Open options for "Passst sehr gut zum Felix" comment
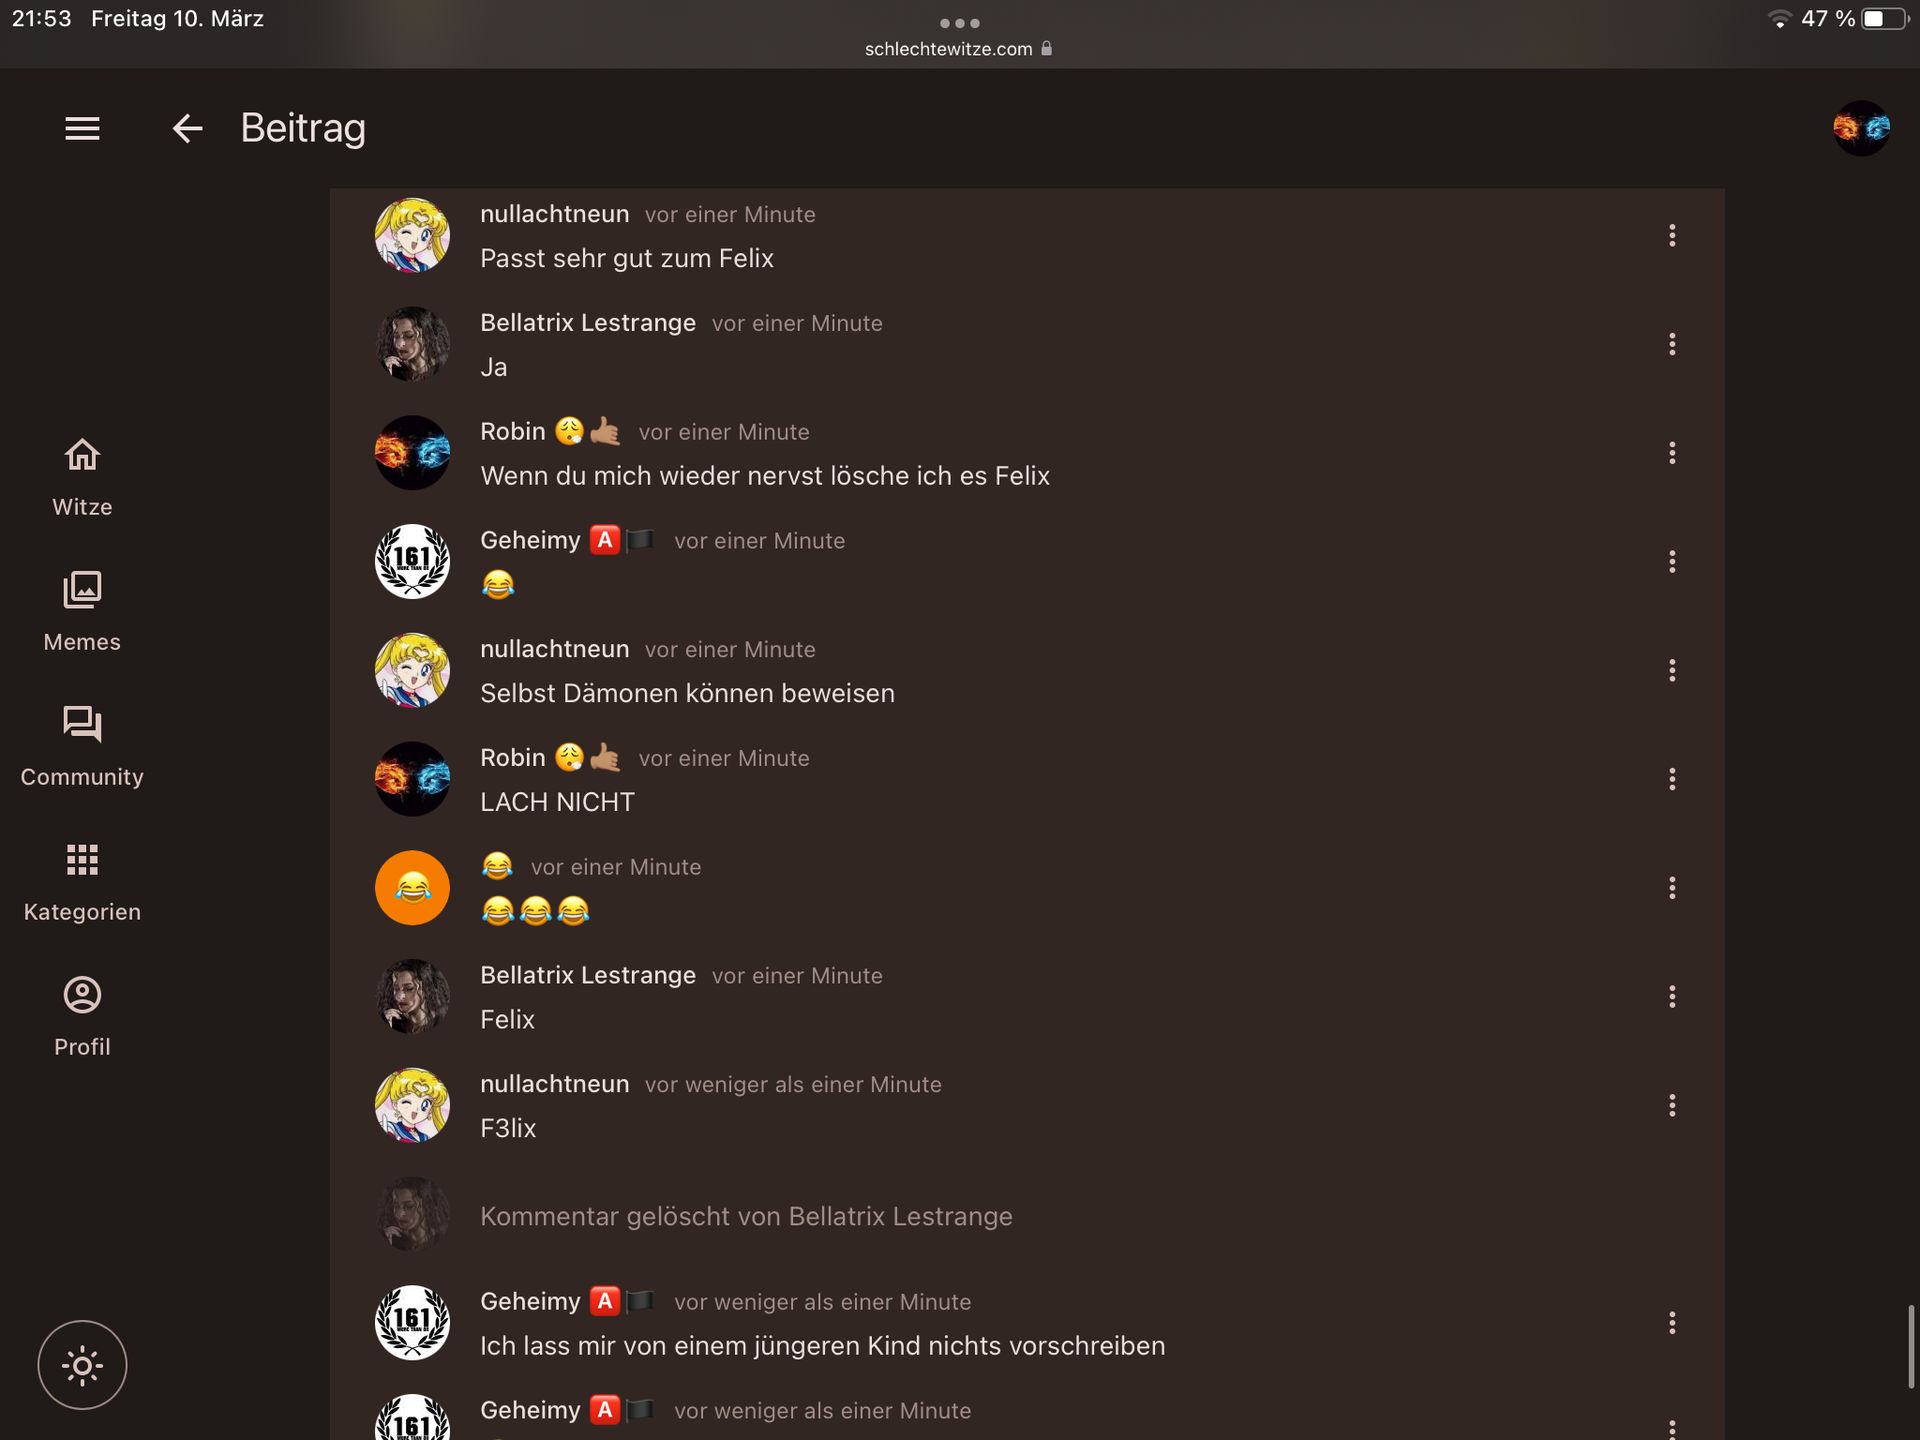Viewport: 1920px width, 1440px height. [1672, 235]
